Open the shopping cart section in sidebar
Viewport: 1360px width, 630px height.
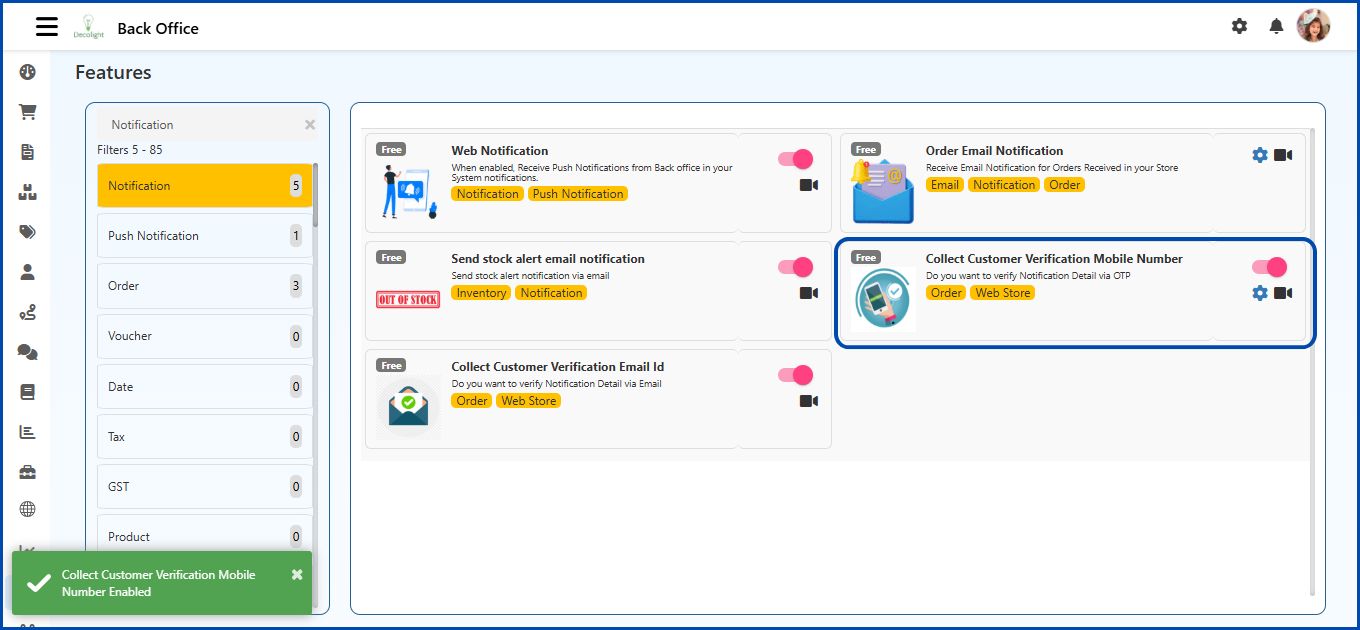27,111
